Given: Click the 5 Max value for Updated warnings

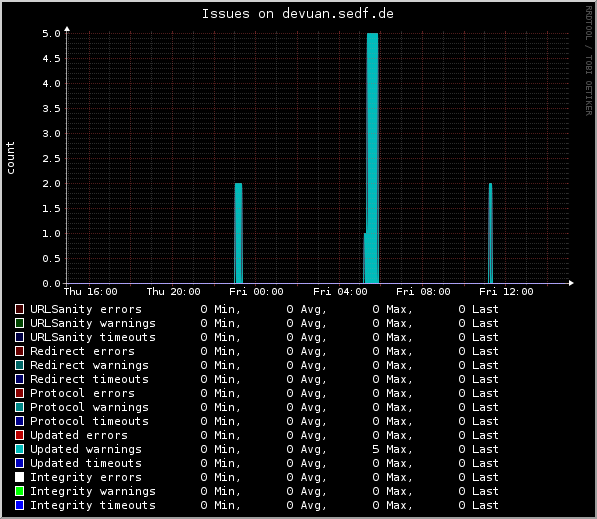Looking at the screenshot, I should [x=392, y=449].
